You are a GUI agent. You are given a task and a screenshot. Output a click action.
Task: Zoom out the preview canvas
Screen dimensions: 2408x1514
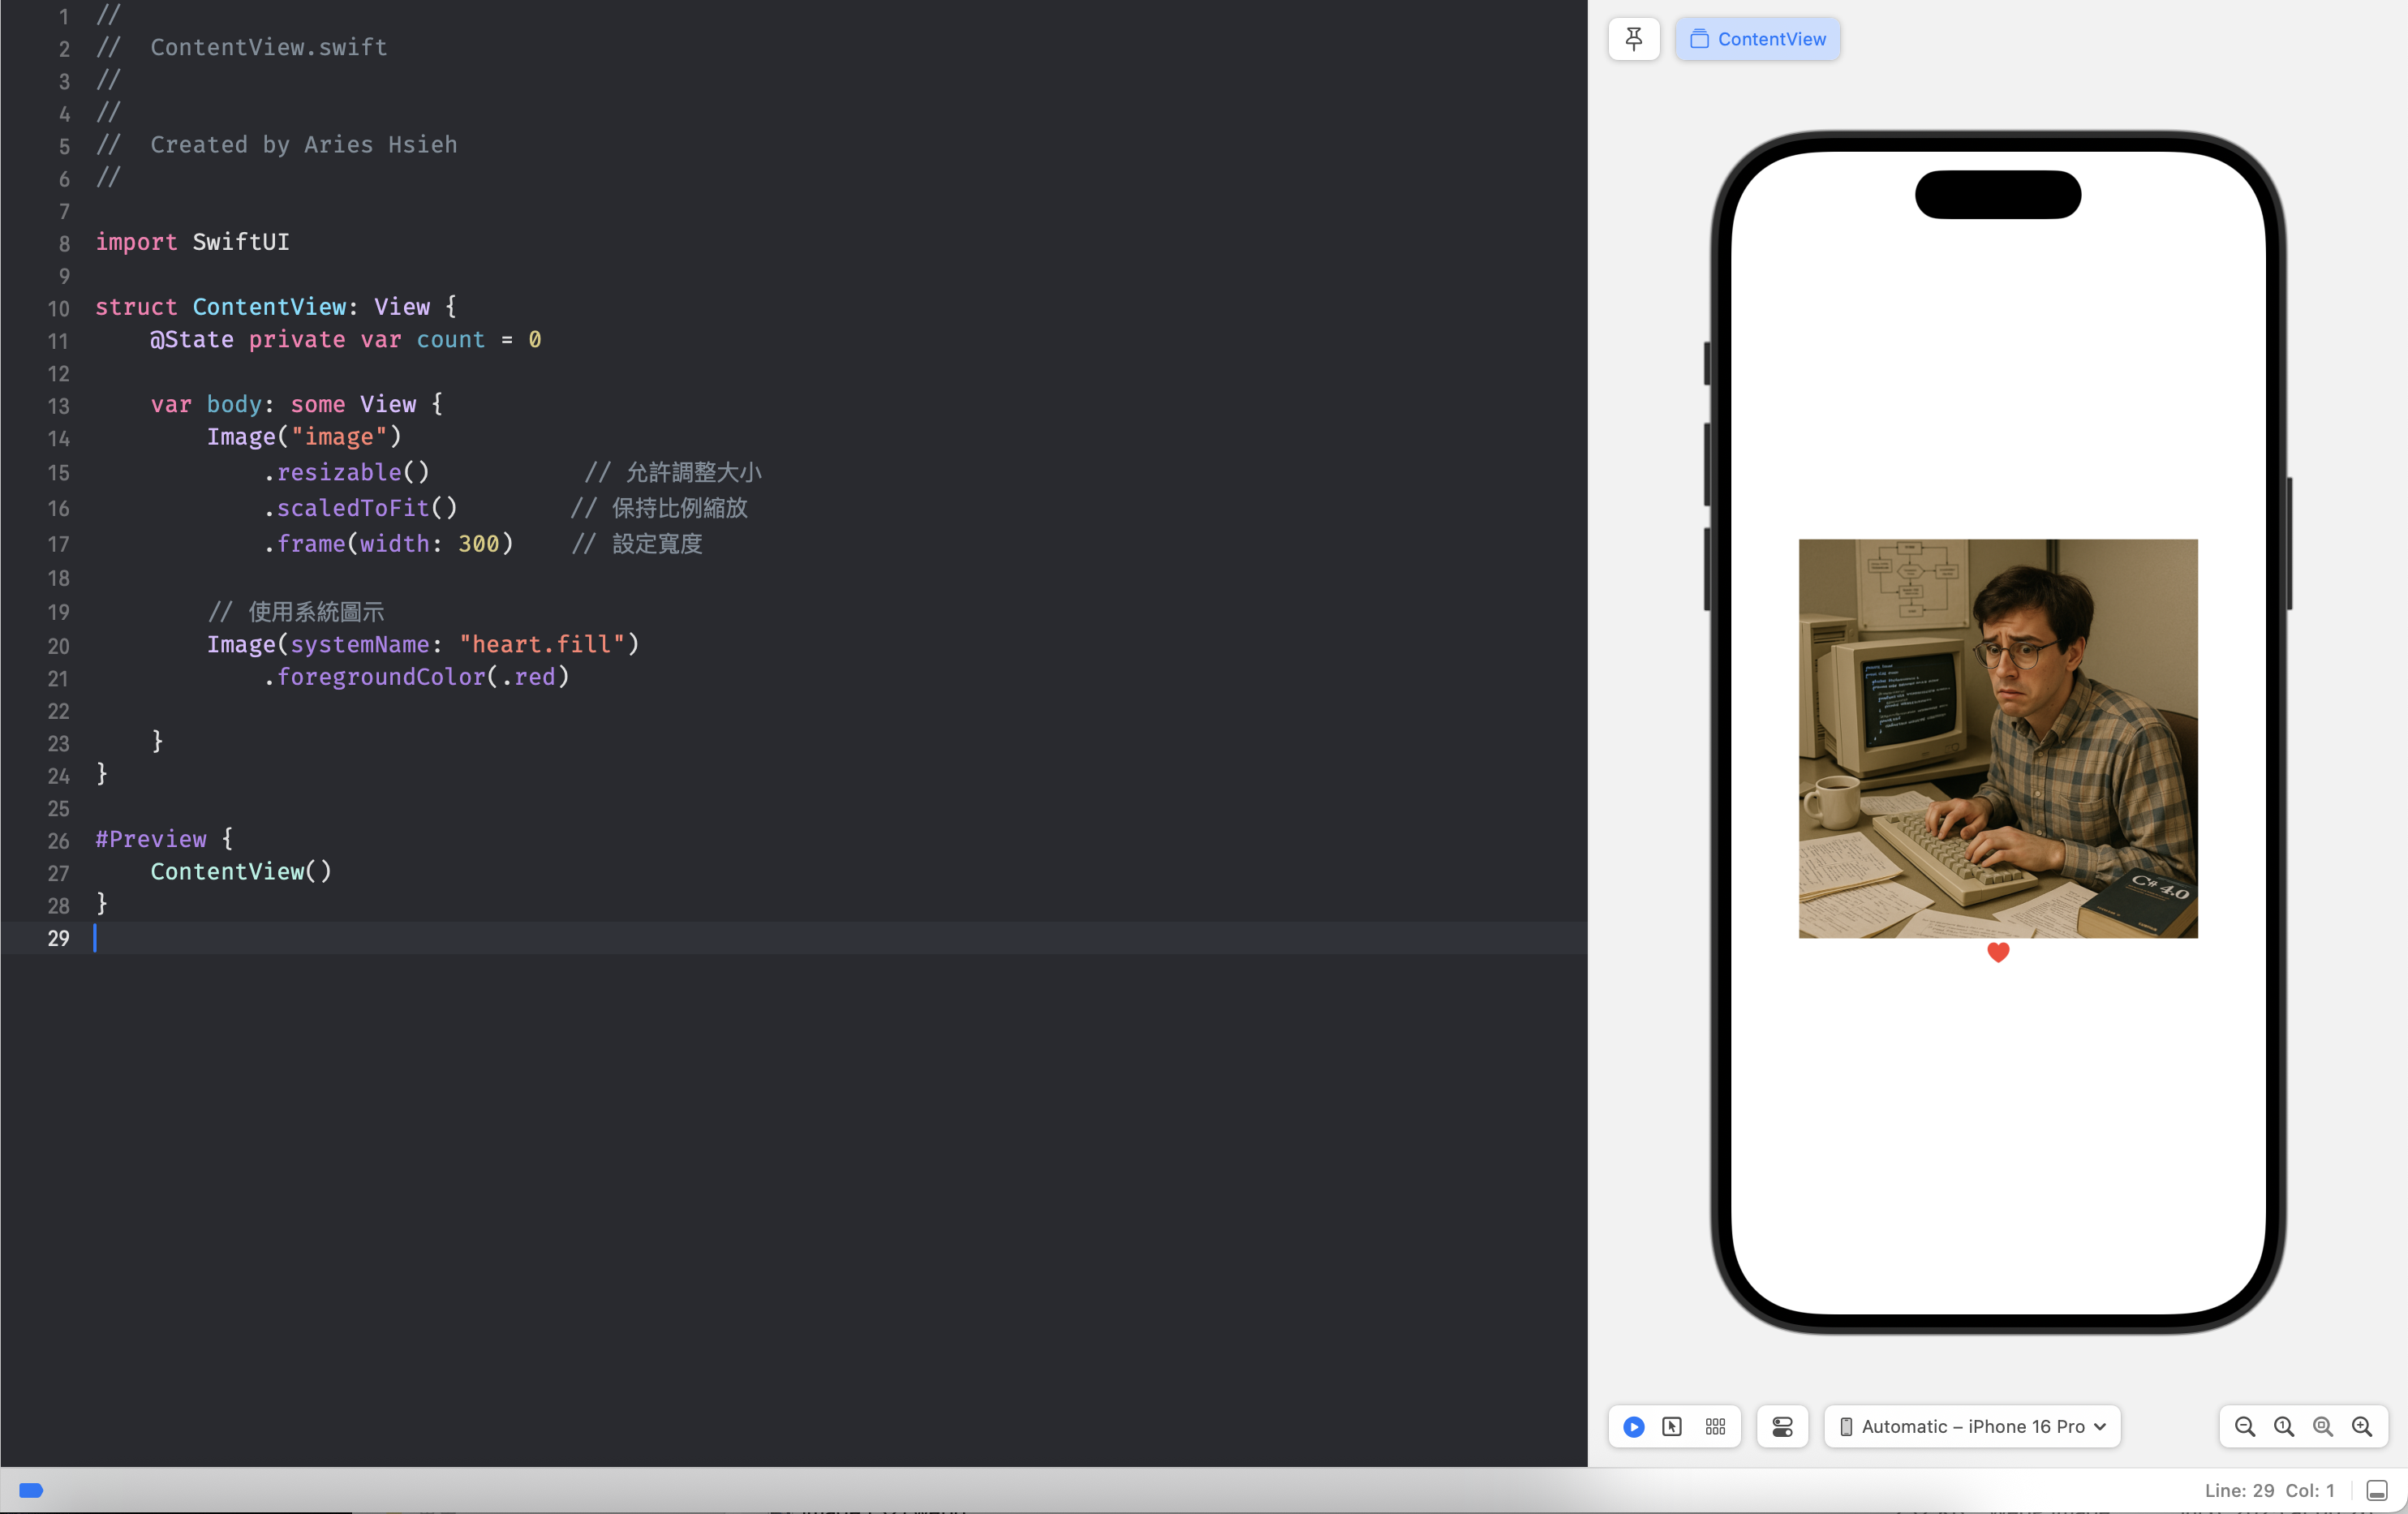2244,1427
